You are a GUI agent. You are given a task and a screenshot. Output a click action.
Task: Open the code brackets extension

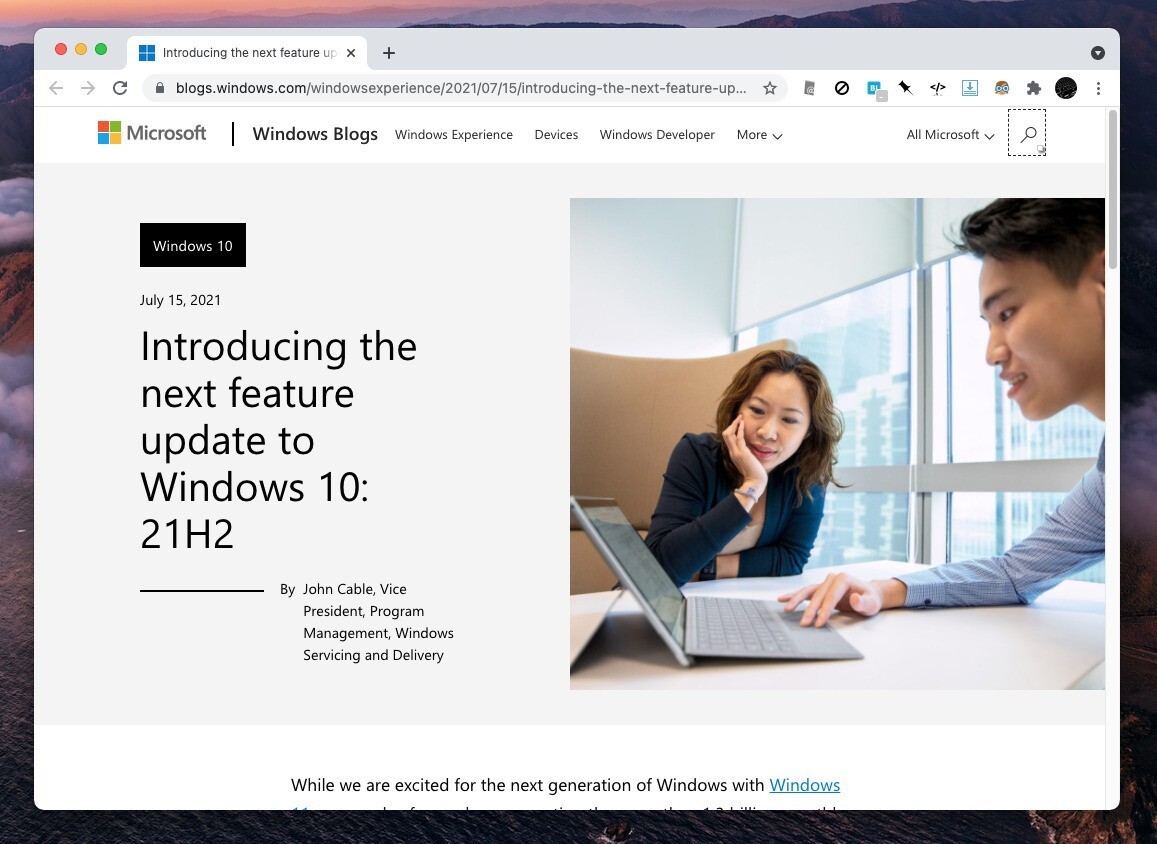[x=938, y=89]
